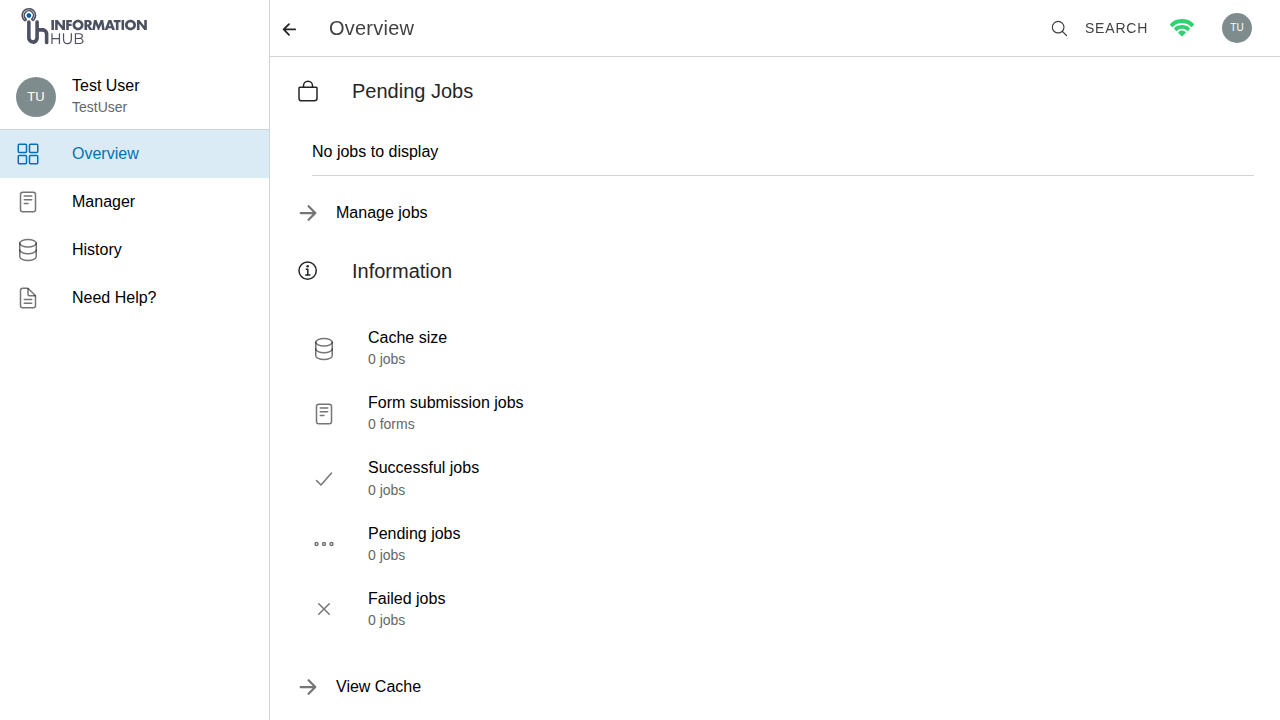The width and height of the screenshot is (1280, 720).
Task: Click the Need Help document icon
Action: (x=28, y=298)
